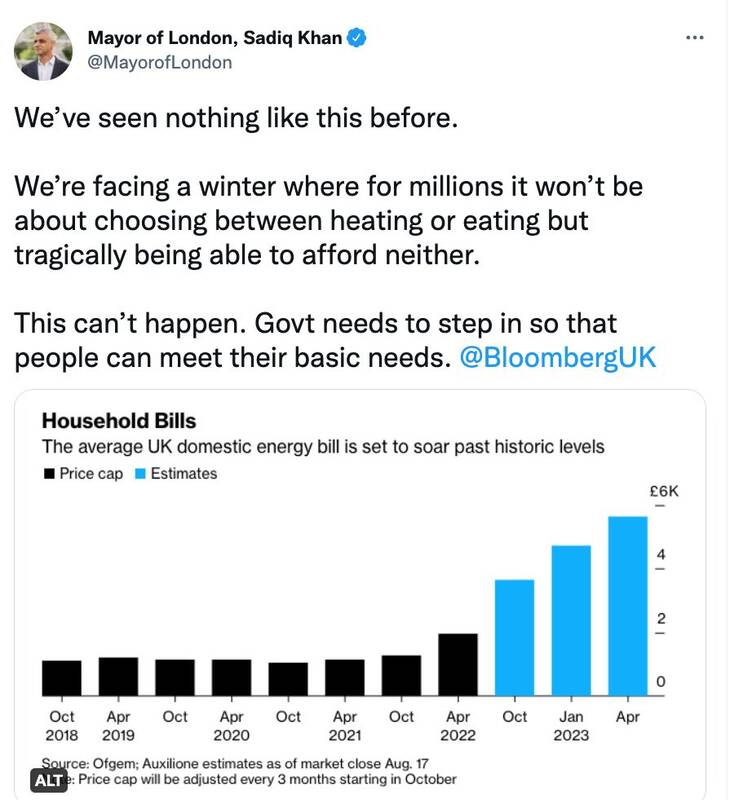This screenshot has height=800, width=730.
Task: Click the tallest blue April 2023 bar
Action: coord(628,606)
